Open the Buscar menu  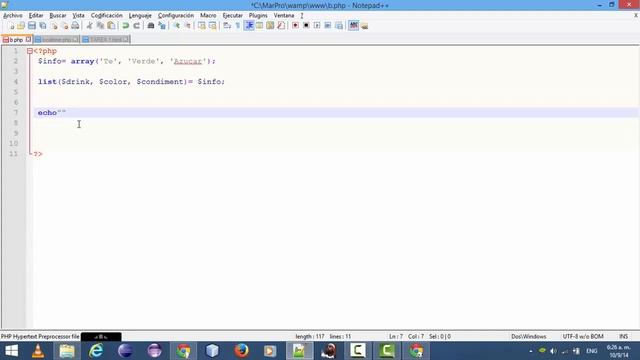click(58, 16)
